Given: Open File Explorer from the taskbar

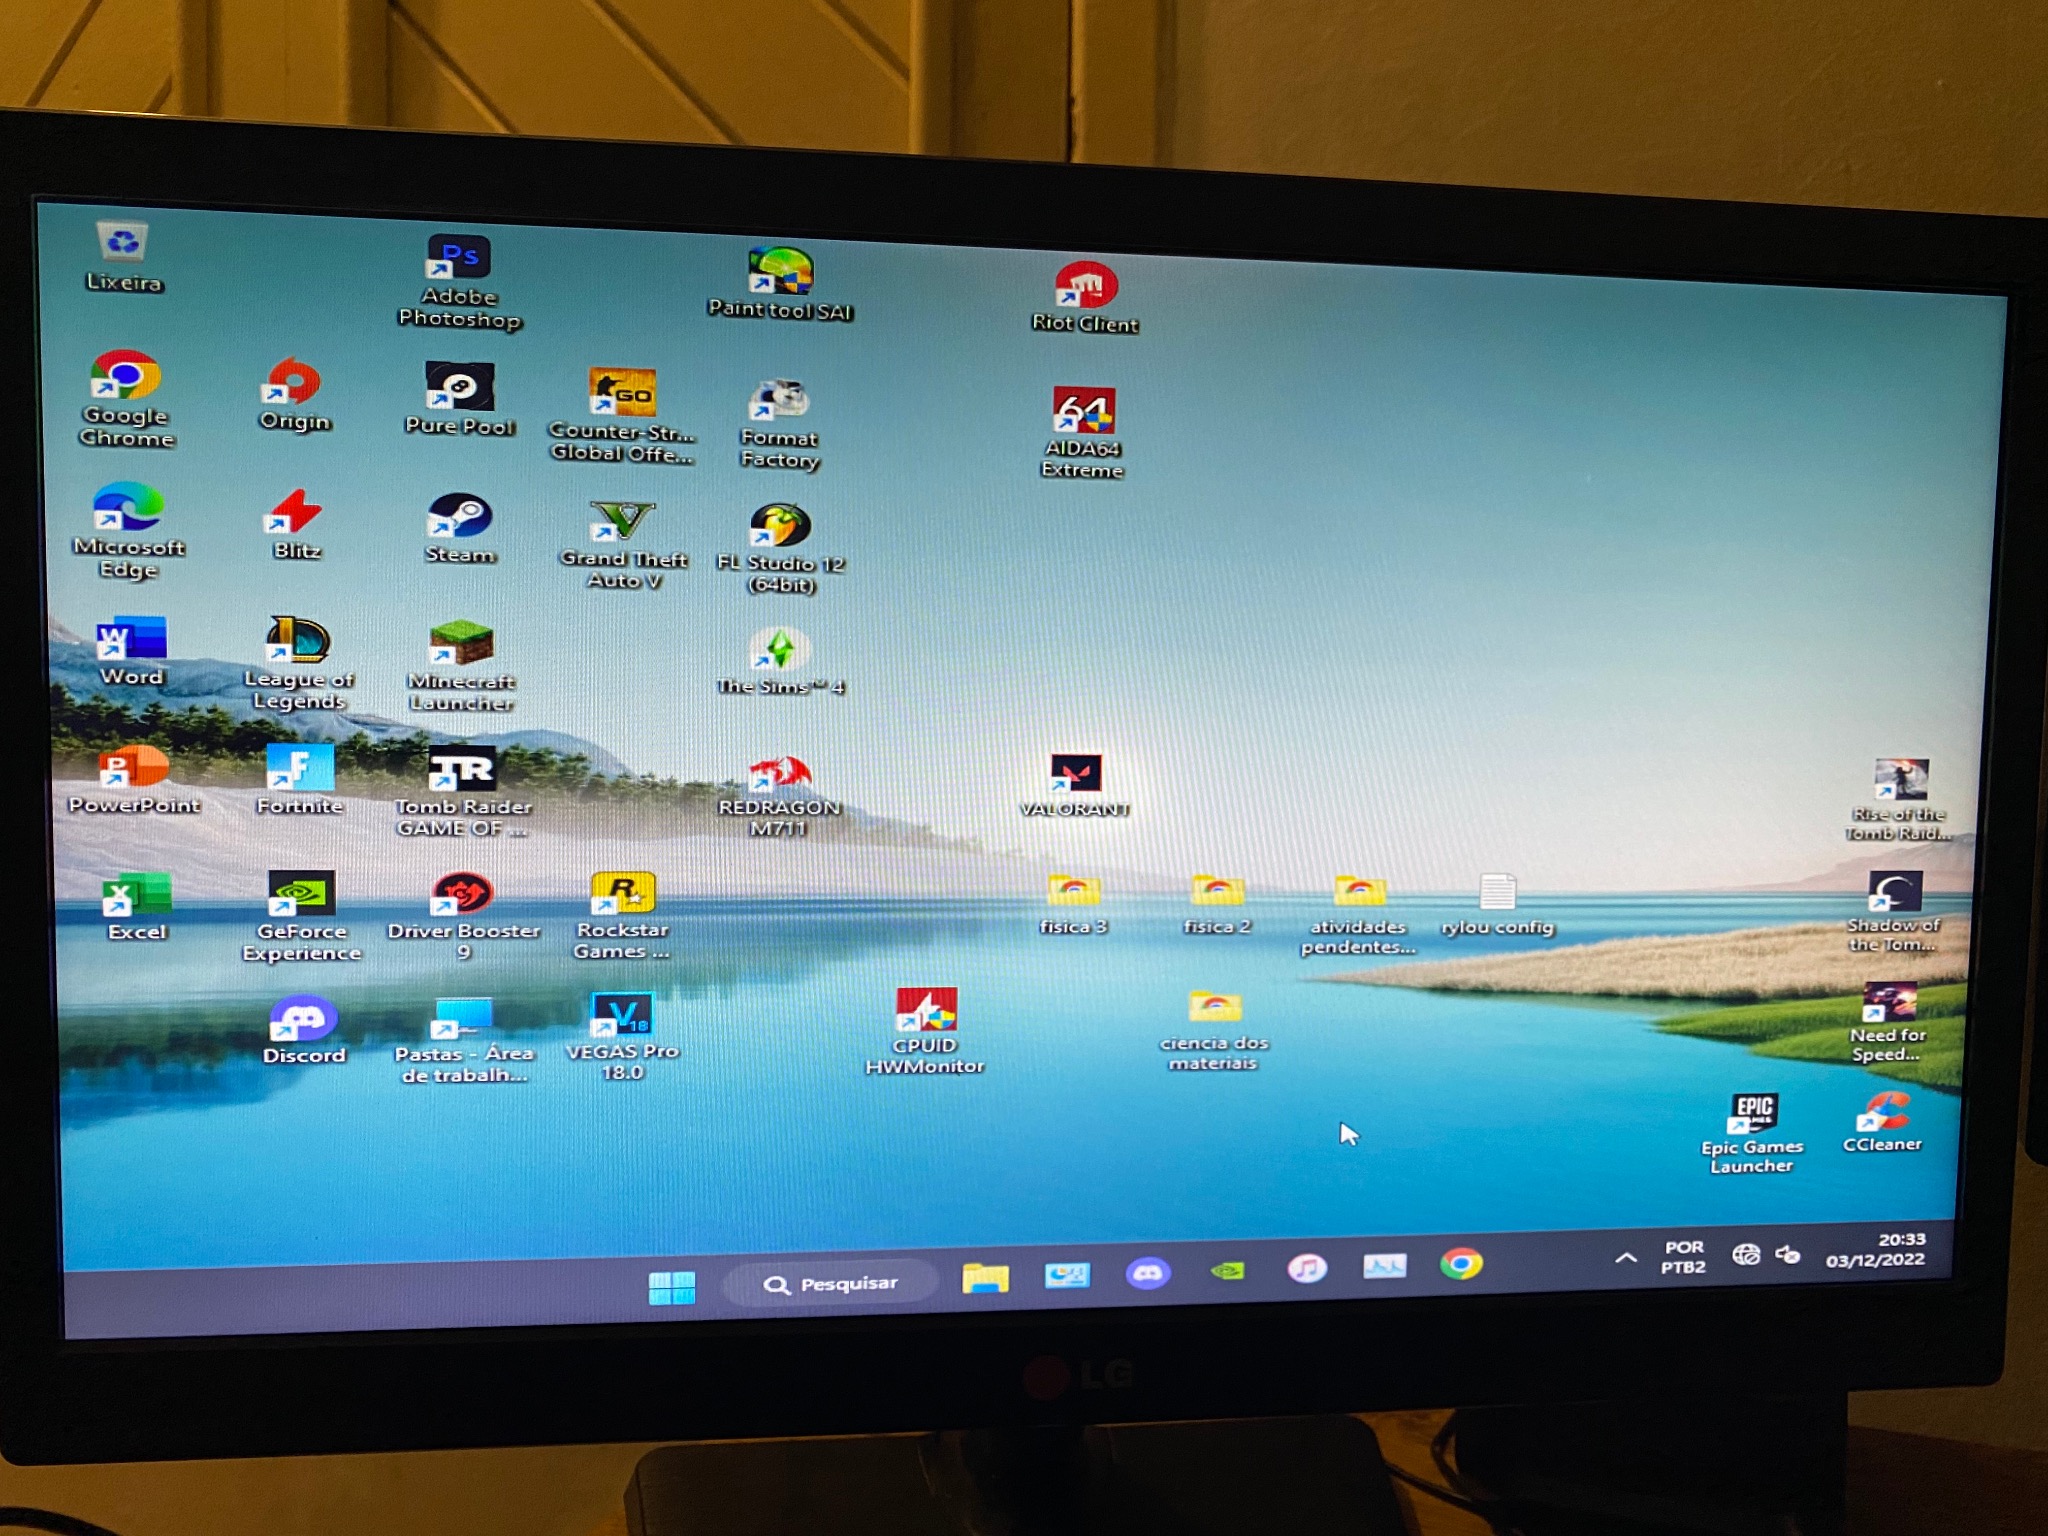Looking at the screenshot, I should [x=985, y=1277].
